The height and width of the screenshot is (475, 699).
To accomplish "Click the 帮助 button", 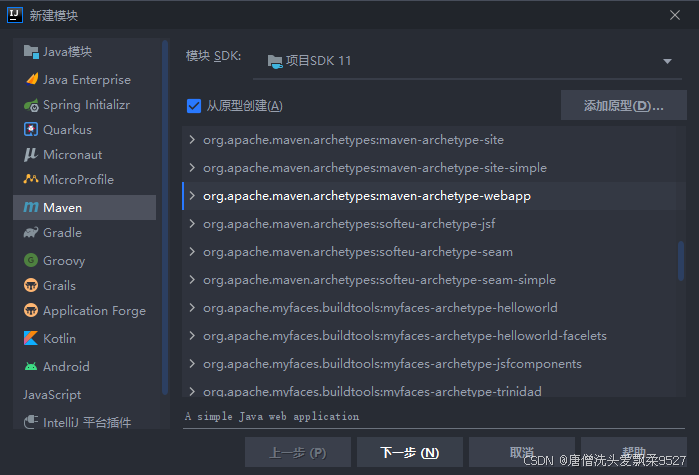I will pyautogui.click(x=633, y=452).
